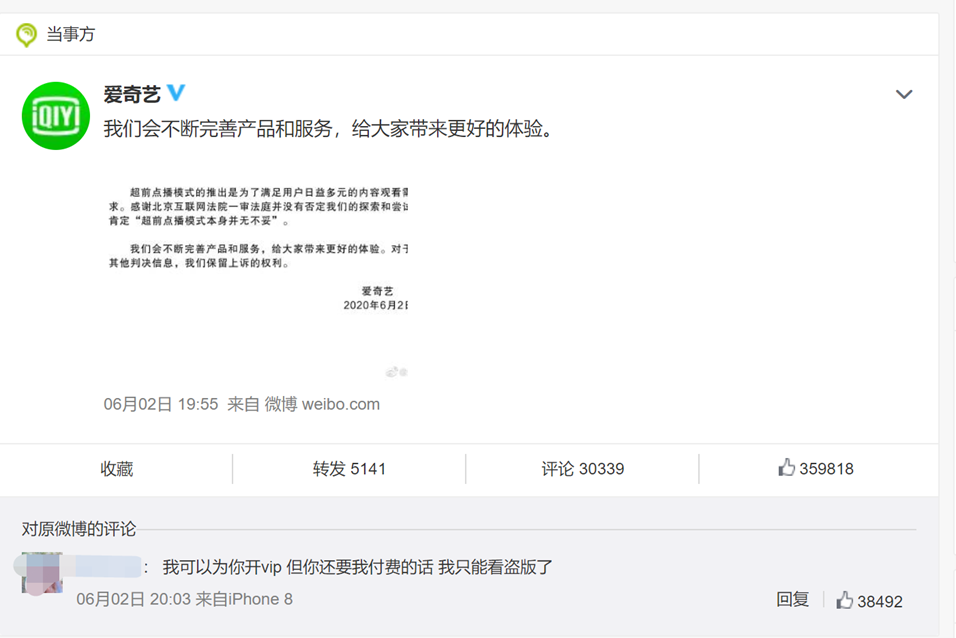The height and width of the screenshot is (638, 956).
Task: Open the 爱奇艺 username profile link
Action: coord(132,94)
